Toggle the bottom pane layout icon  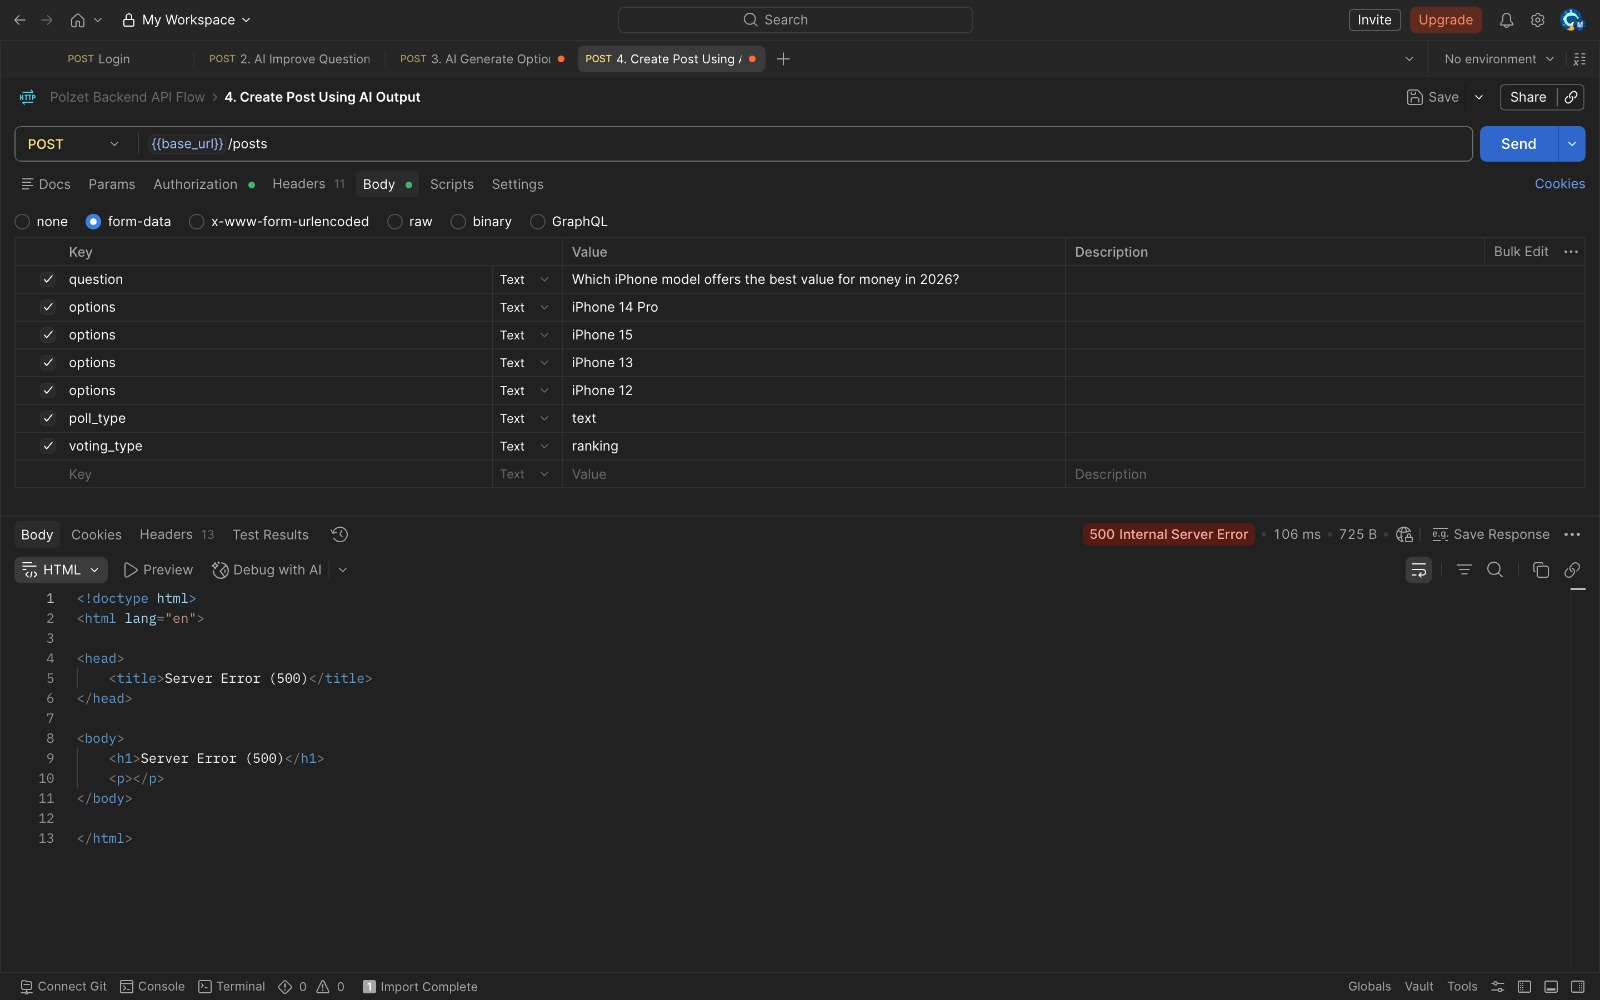(1551, 987)
